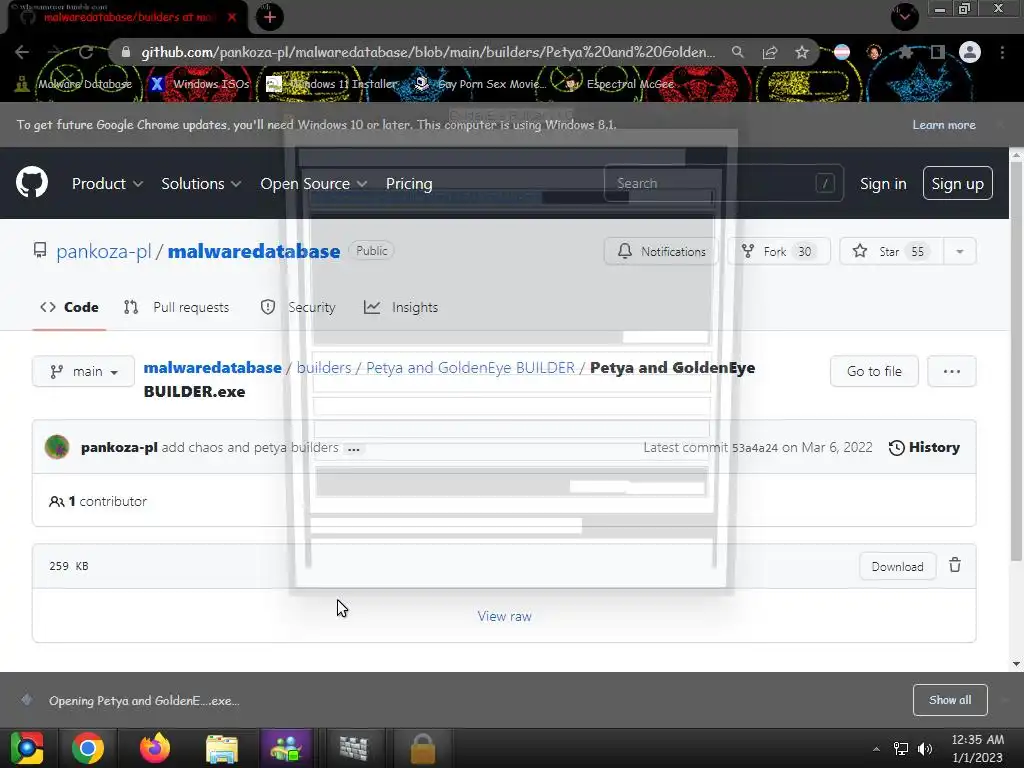Open the padlock app on the taskbar
This screenshot has height=768, width=1024.
click(x=423, y=748)
